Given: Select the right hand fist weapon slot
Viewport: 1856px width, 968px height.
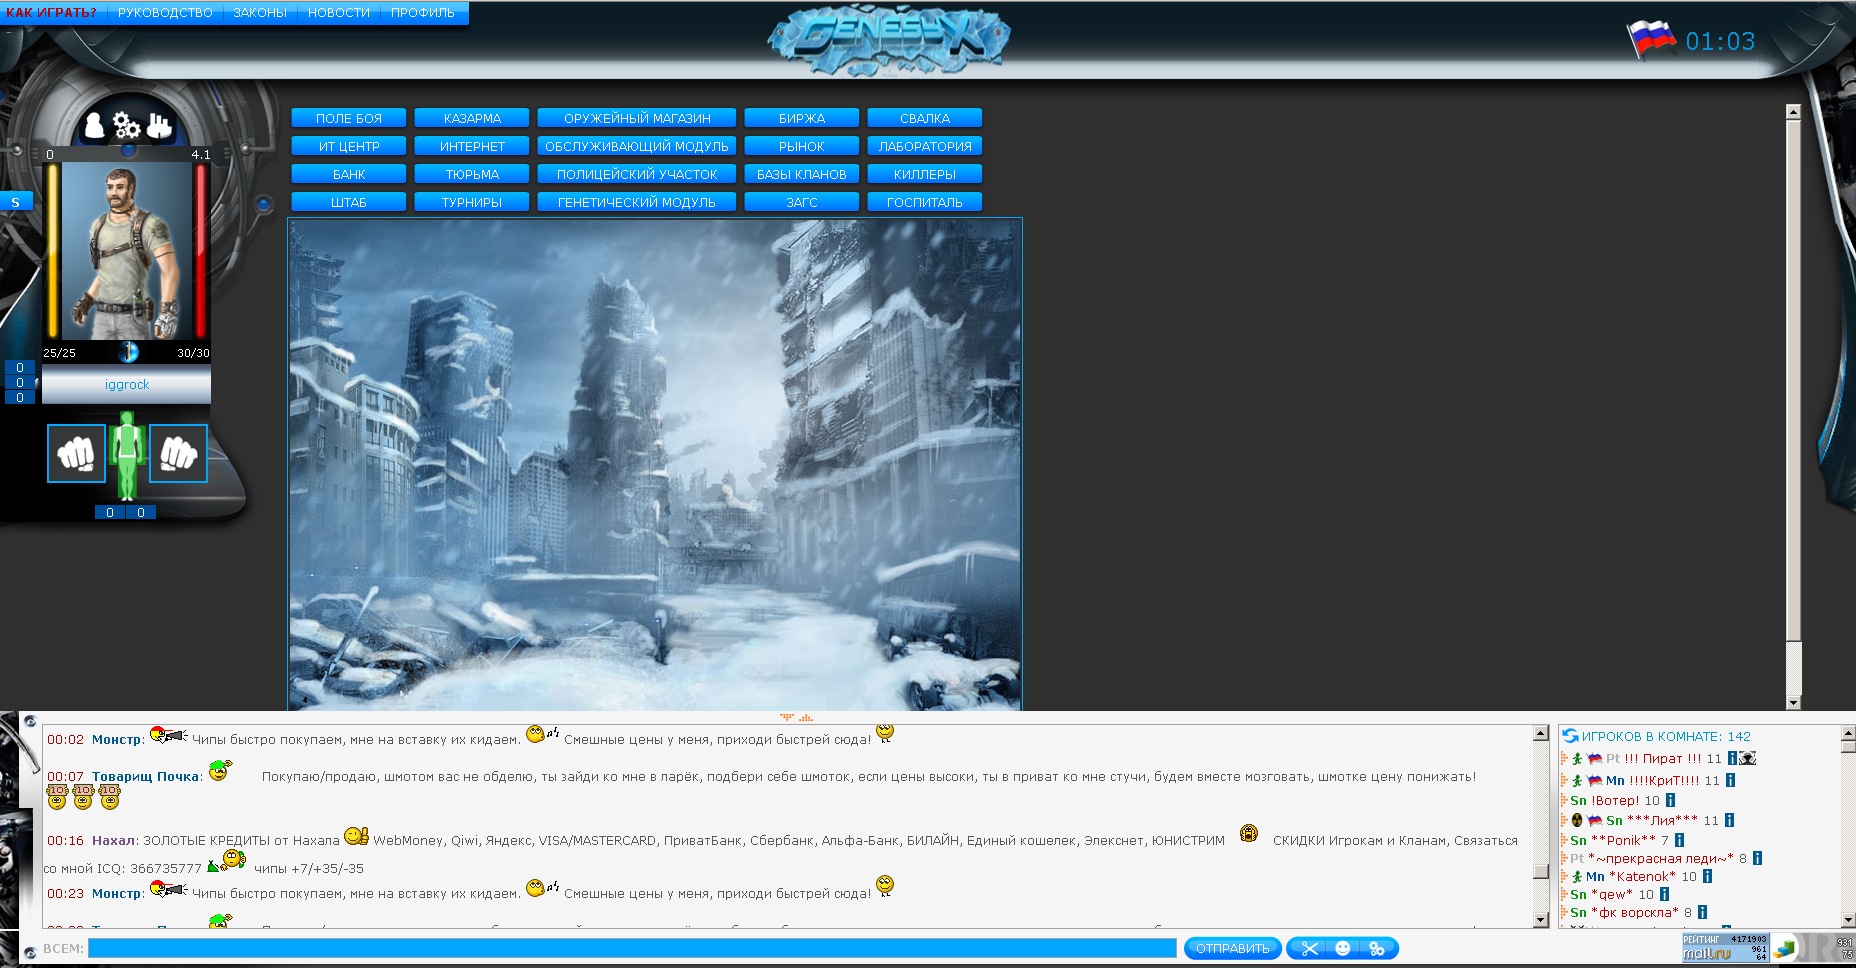Looking at the screenshot, I should [178, 454].
